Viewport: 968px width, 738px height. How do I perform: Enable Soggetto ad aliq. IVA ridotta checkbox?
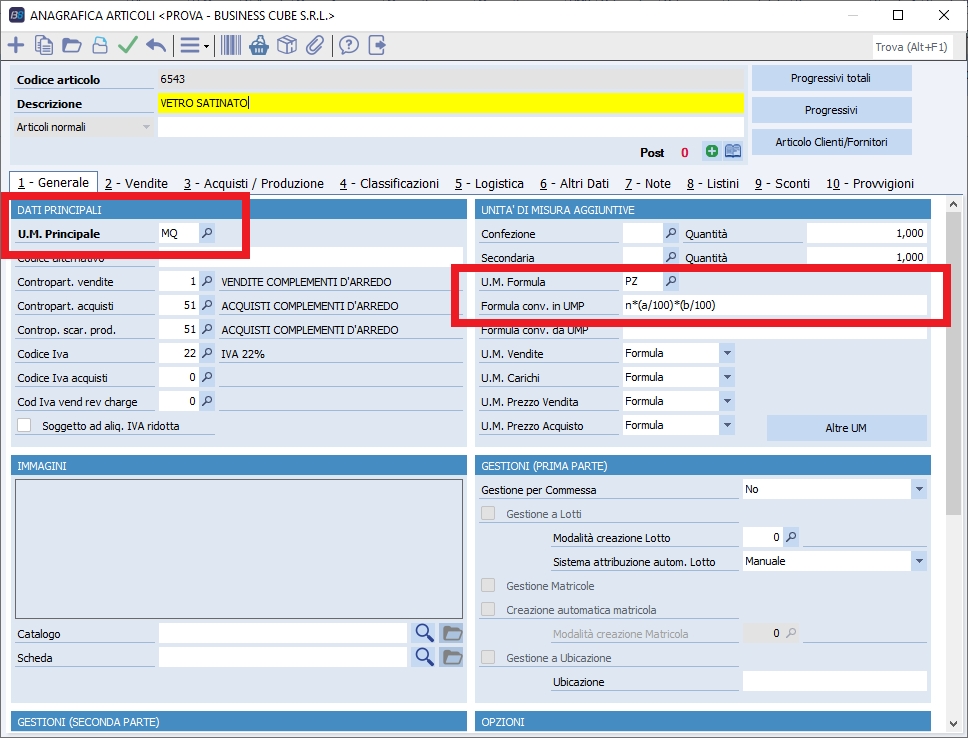click(x=25, y=426)
